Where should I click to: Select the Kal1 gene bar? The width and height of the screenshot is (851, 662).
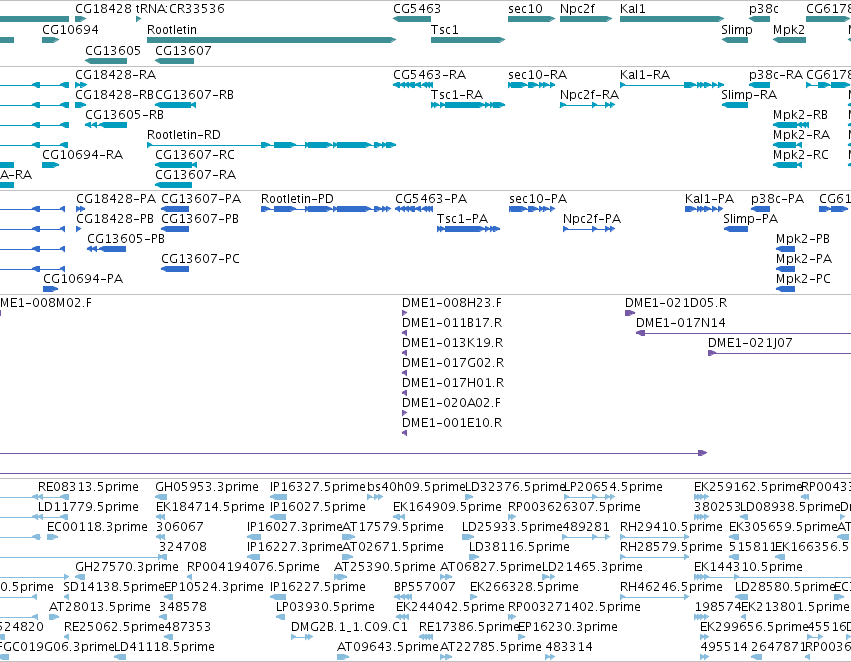tap(672, 19)
